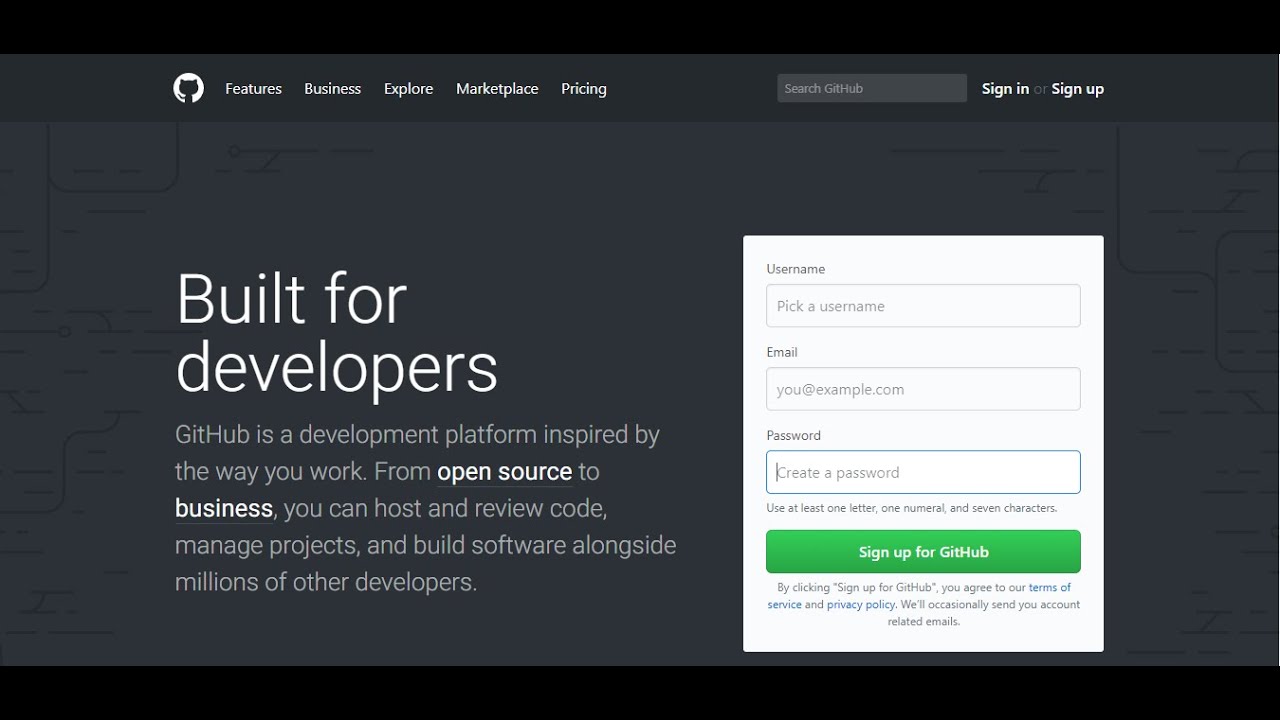Click the Email label in the form
Image resolution: width=1280 pixels, height=720 pixels.
pos(782,352)
